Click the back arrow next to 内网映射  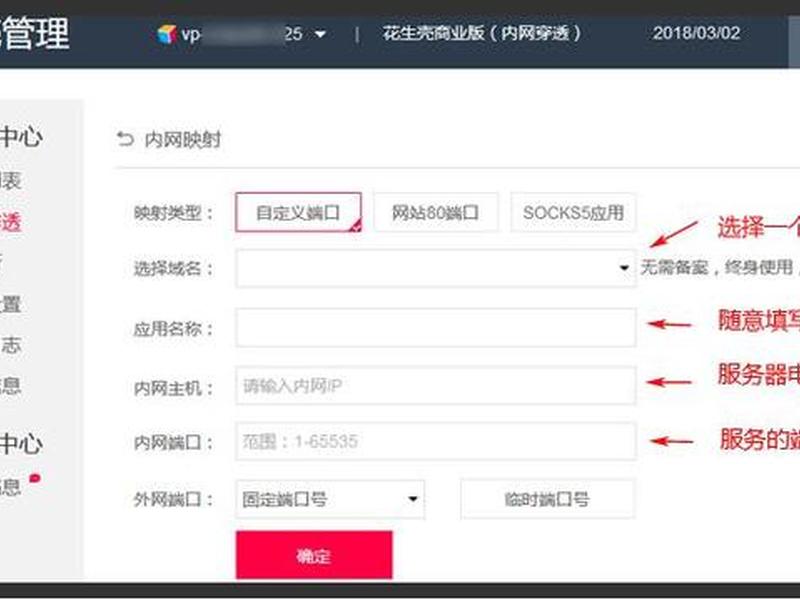(125, 139)
